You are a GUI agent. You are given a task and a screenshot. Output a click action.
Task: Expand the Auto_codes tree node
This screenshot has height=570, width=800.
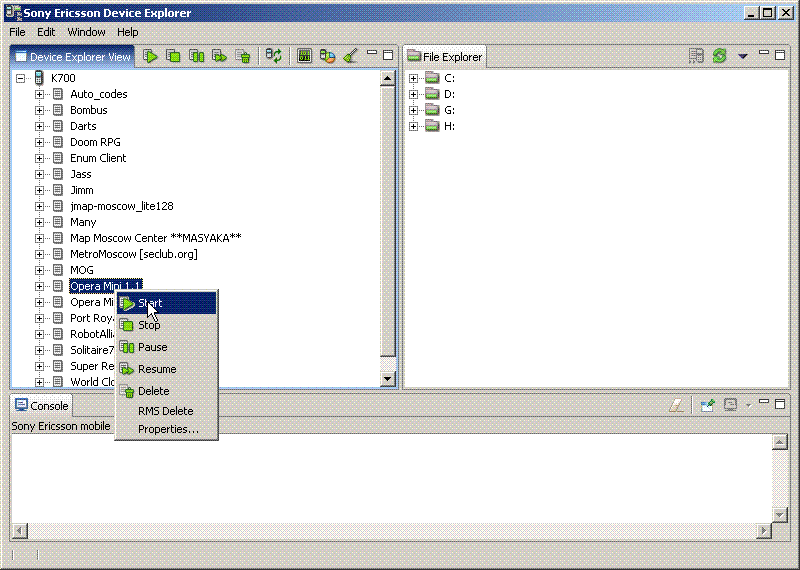pyautogui.click(x=39, y=94)
